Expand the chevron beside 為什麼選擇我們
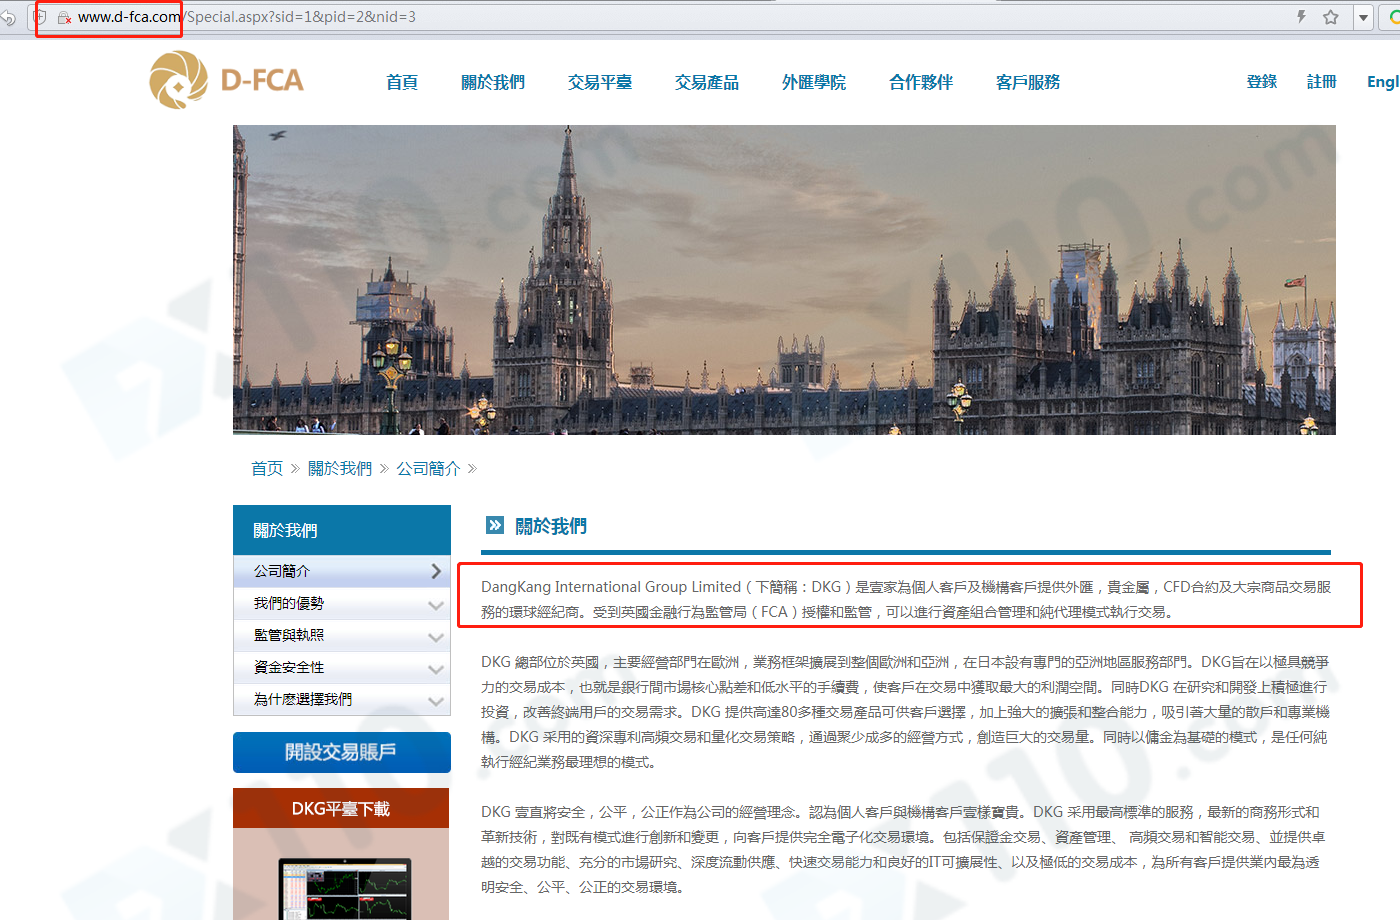Viewport: 1400px width, 920px height. pyautogui.click(x=436, y=701)
